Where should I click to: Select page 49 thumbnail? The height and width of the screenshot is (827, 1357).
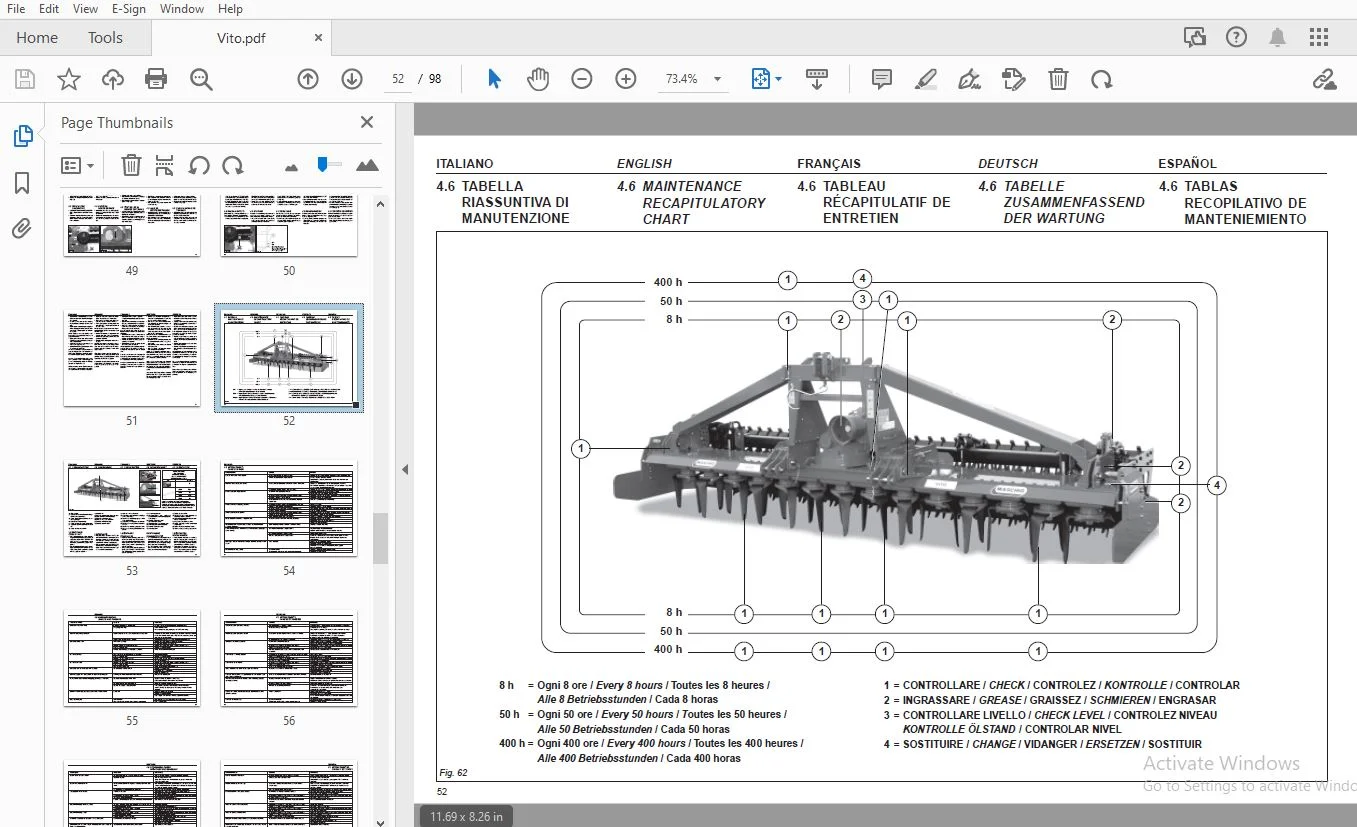132,226
